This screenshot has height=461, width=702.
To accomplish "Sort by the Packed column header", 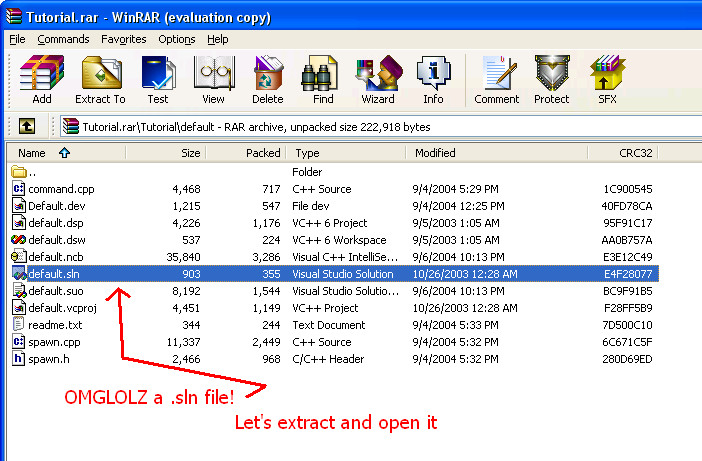I will [246, 153].
